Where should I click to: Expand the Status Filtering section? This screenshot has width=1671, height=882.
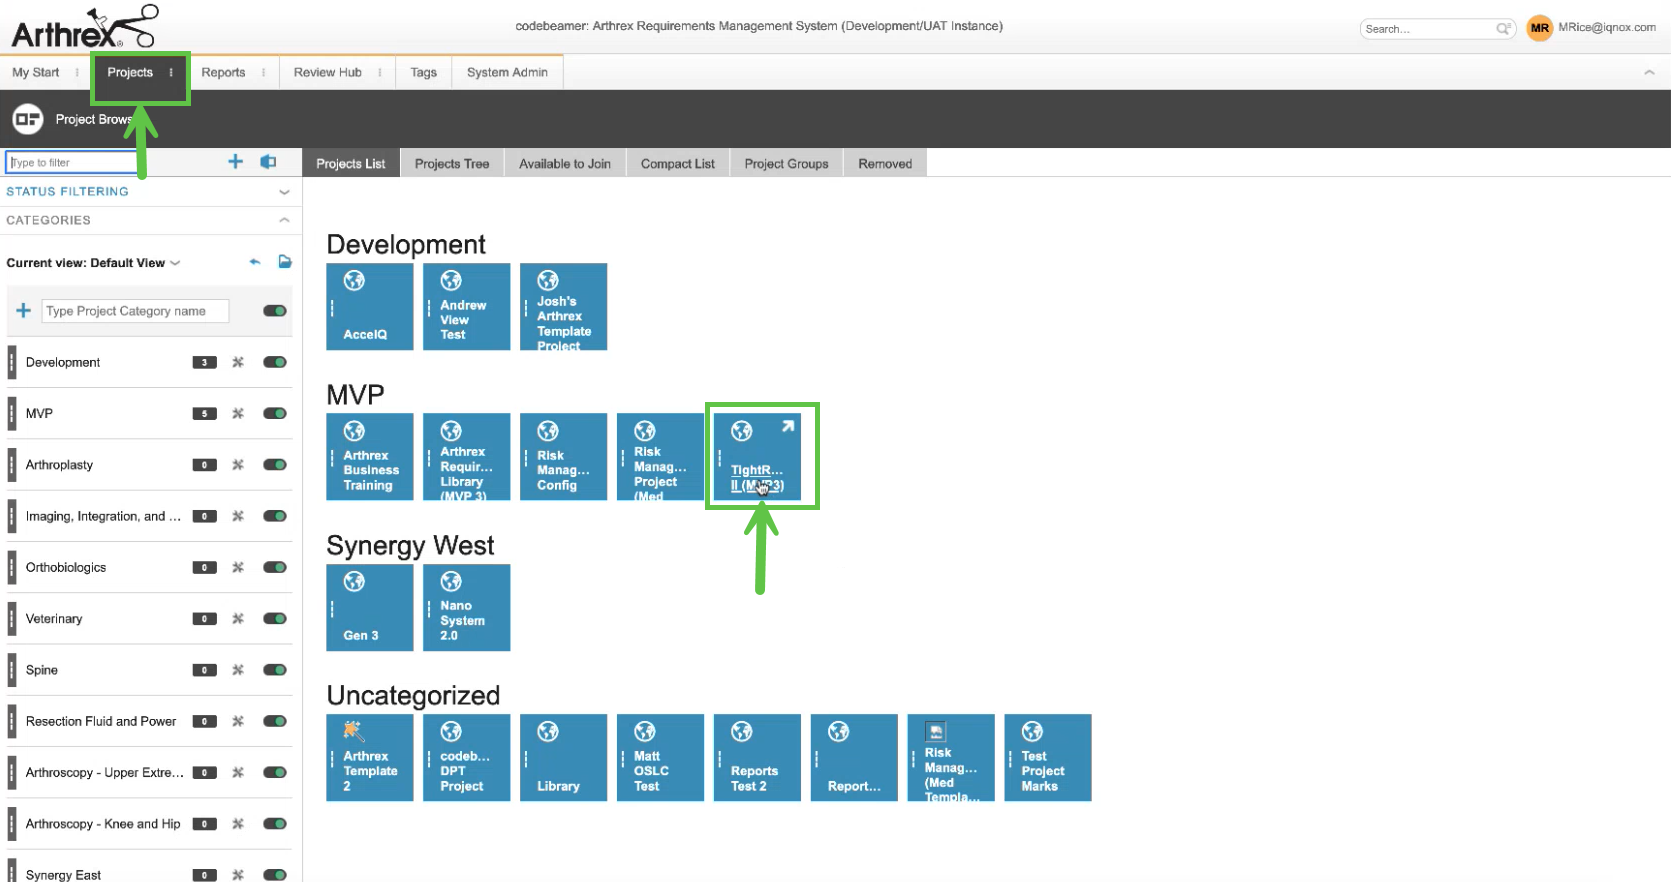pyautogui.click(x=284, y=192)
